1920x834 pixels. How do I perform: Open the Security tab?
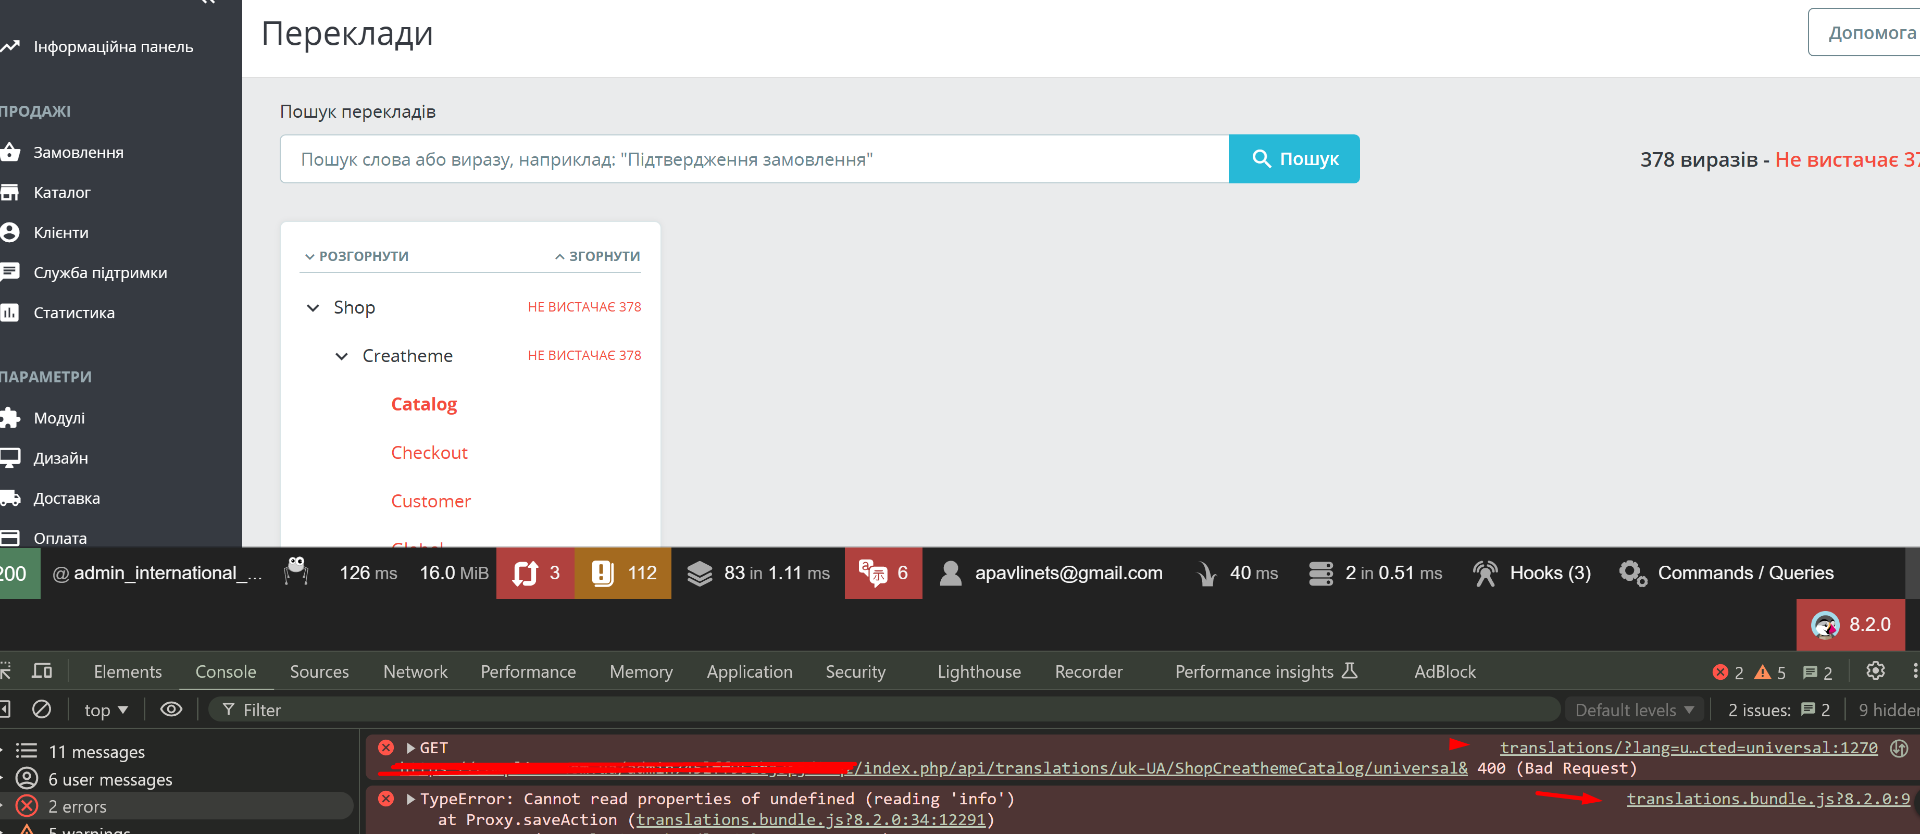(856, 672)
